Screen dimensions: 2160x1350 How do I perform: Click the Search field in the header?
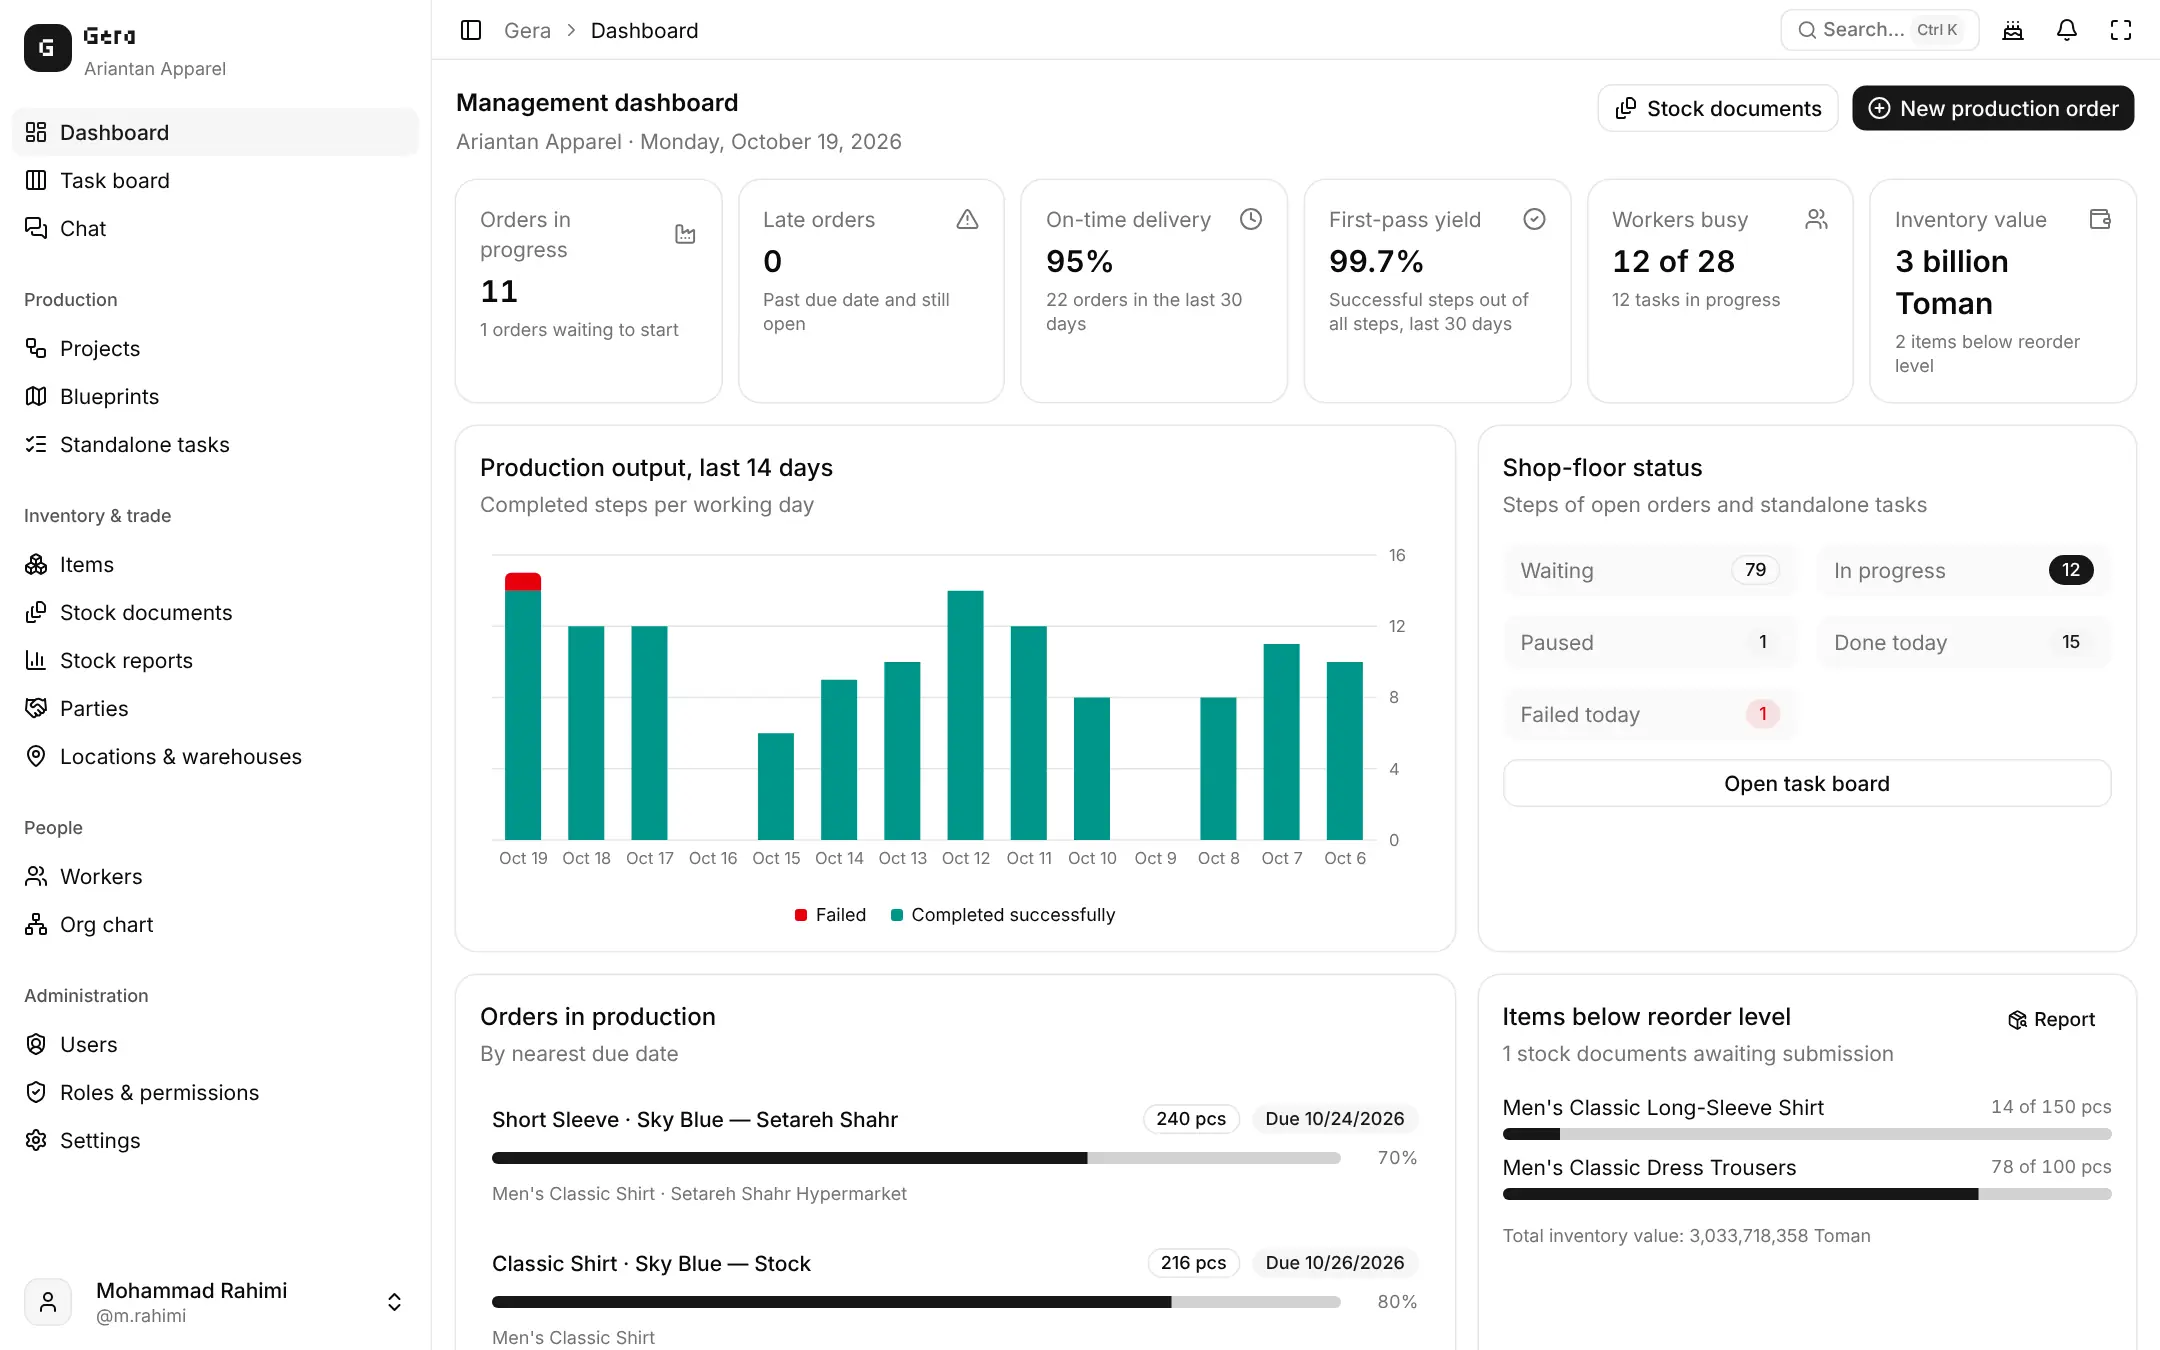pos(1879,30)
